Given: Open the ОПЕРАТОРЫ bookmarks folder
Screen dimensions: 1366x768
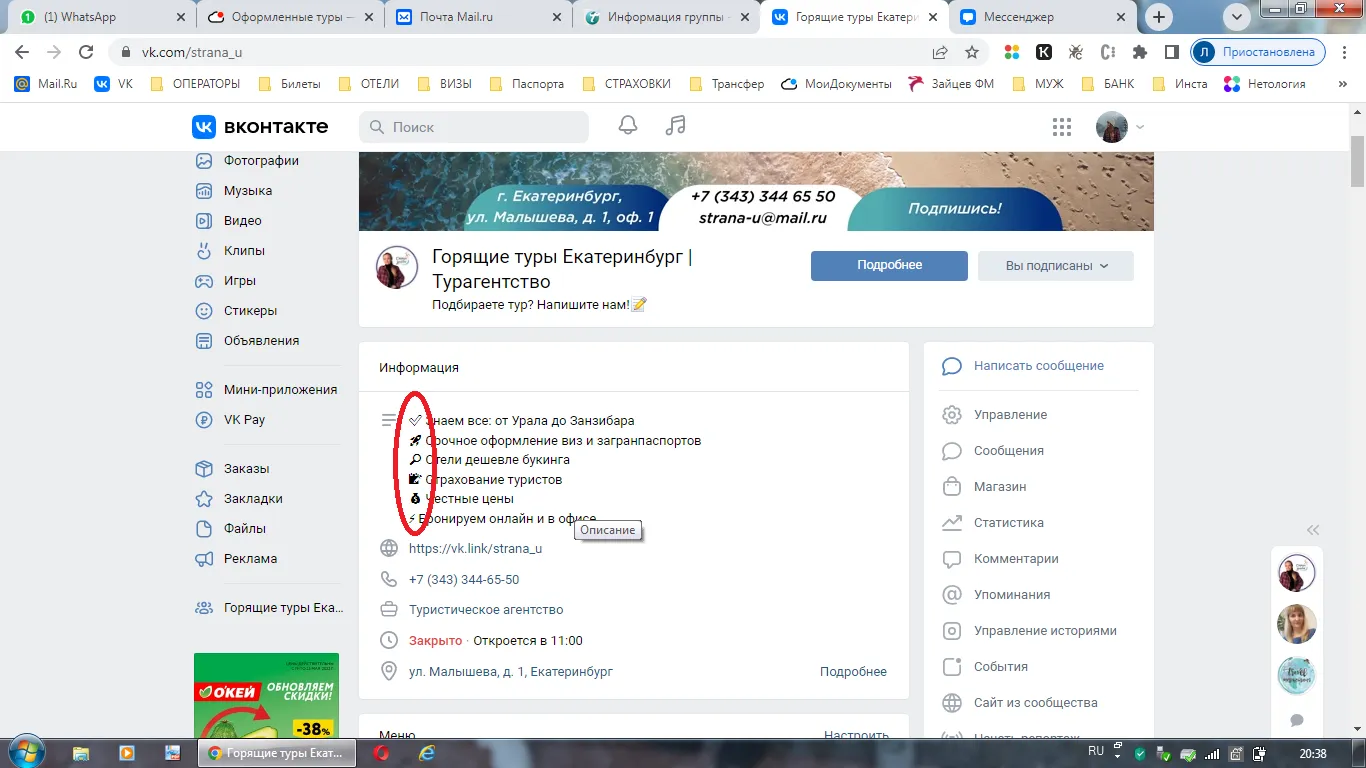Looking at the screenshot, I should click(x=195, y=84).
